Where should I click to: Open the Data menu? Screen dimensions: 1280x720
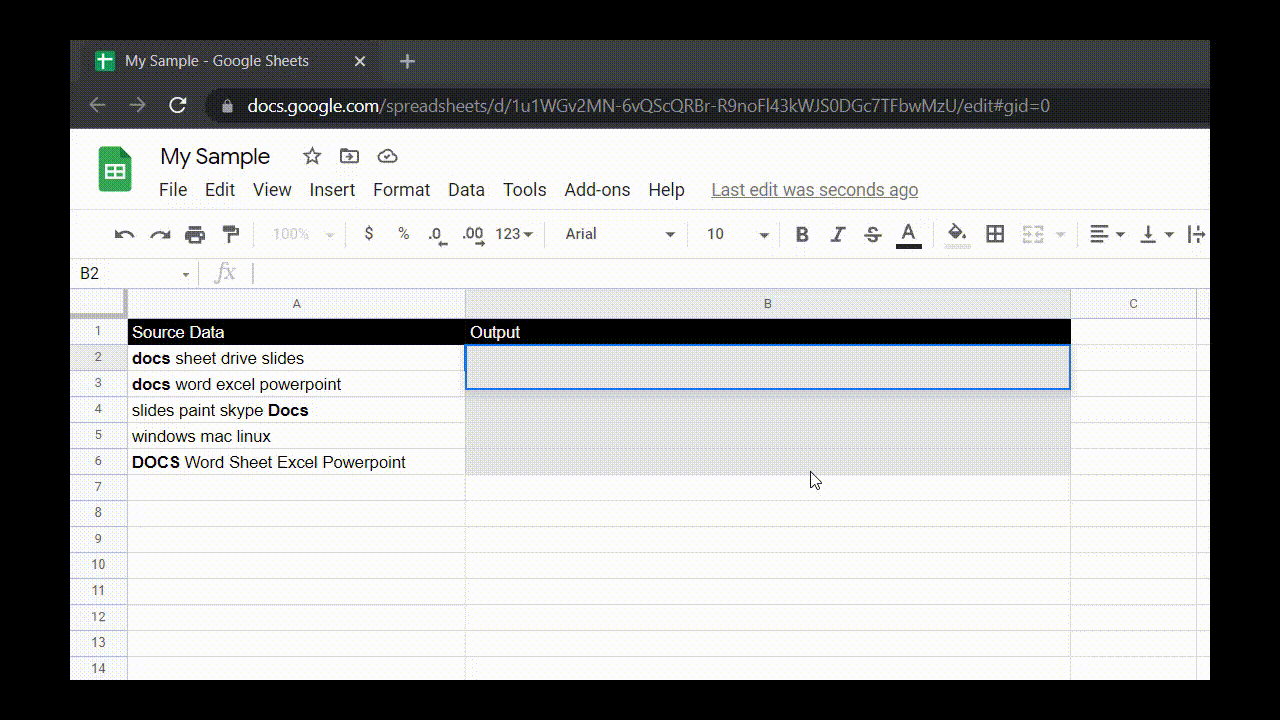click(x=466, y=190)
